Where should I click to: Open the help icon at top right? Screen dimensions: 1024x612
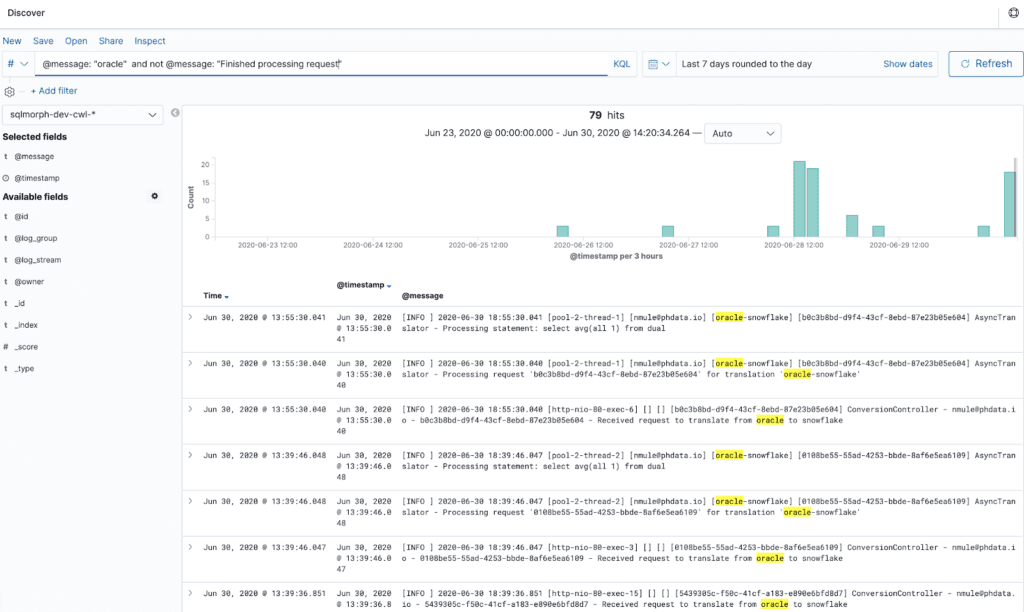pyautogui.click(x=1014, y=12)
